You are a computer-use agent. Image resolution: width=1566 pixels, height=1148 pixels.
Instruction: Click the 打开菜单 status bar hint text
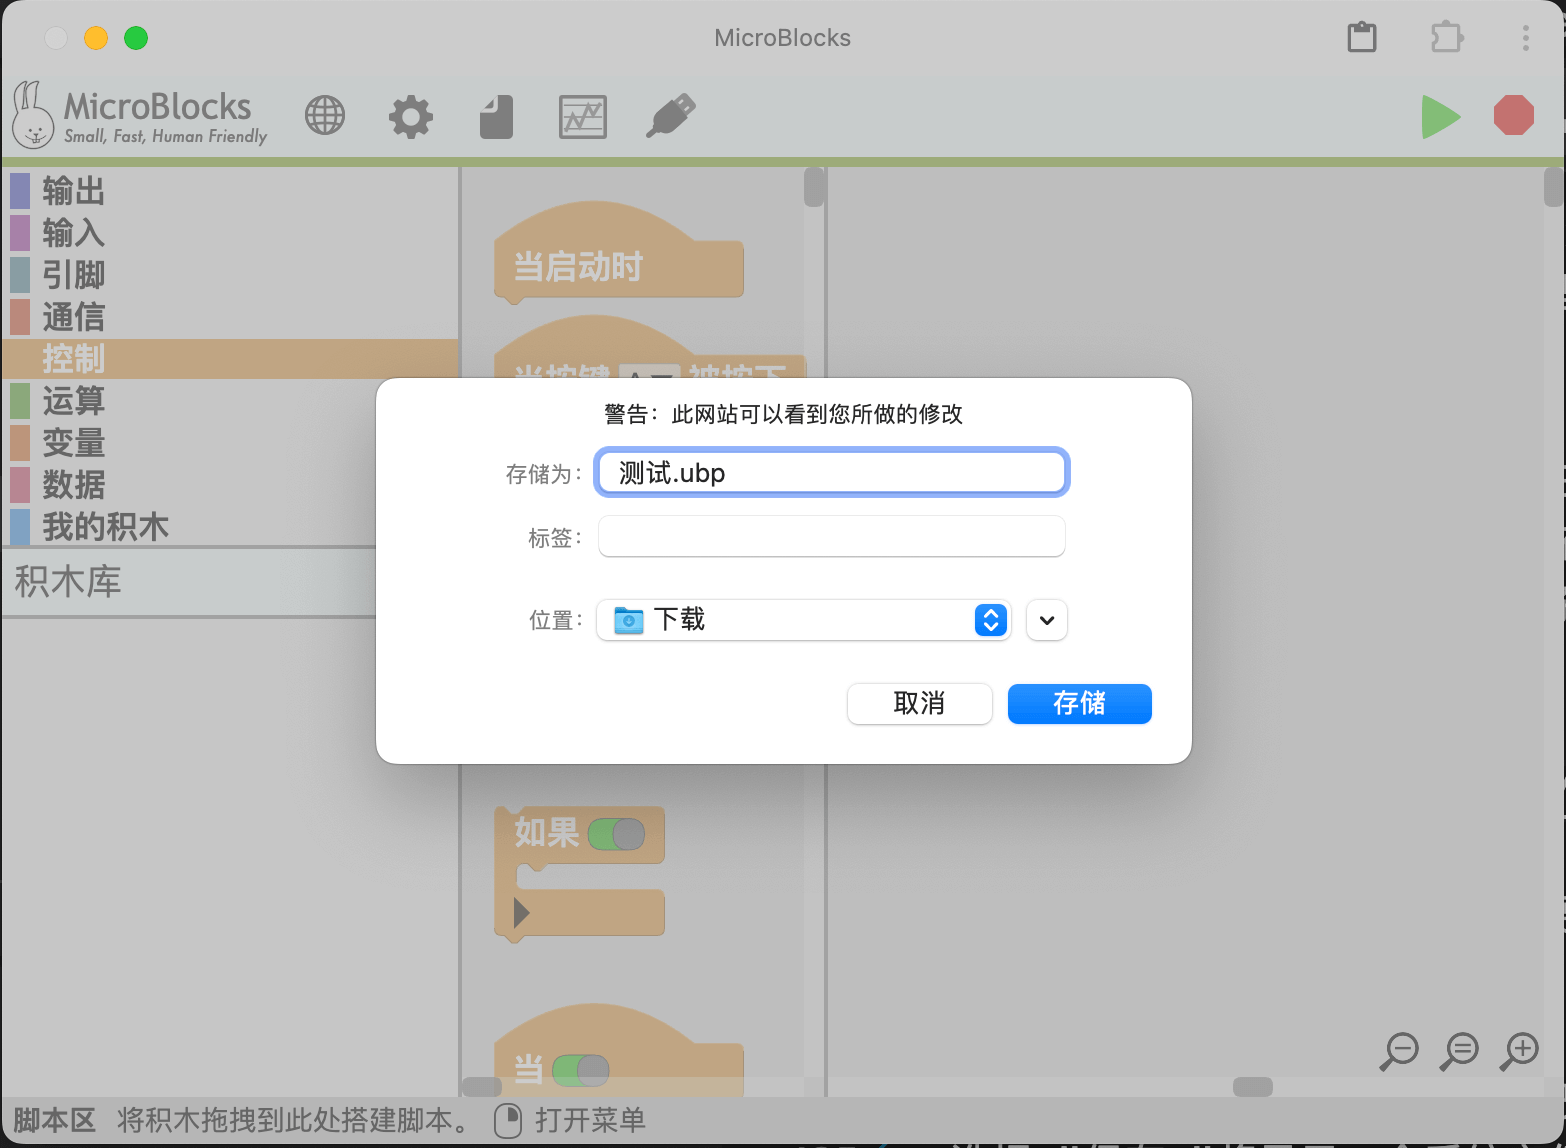(x=590, y=1120)
